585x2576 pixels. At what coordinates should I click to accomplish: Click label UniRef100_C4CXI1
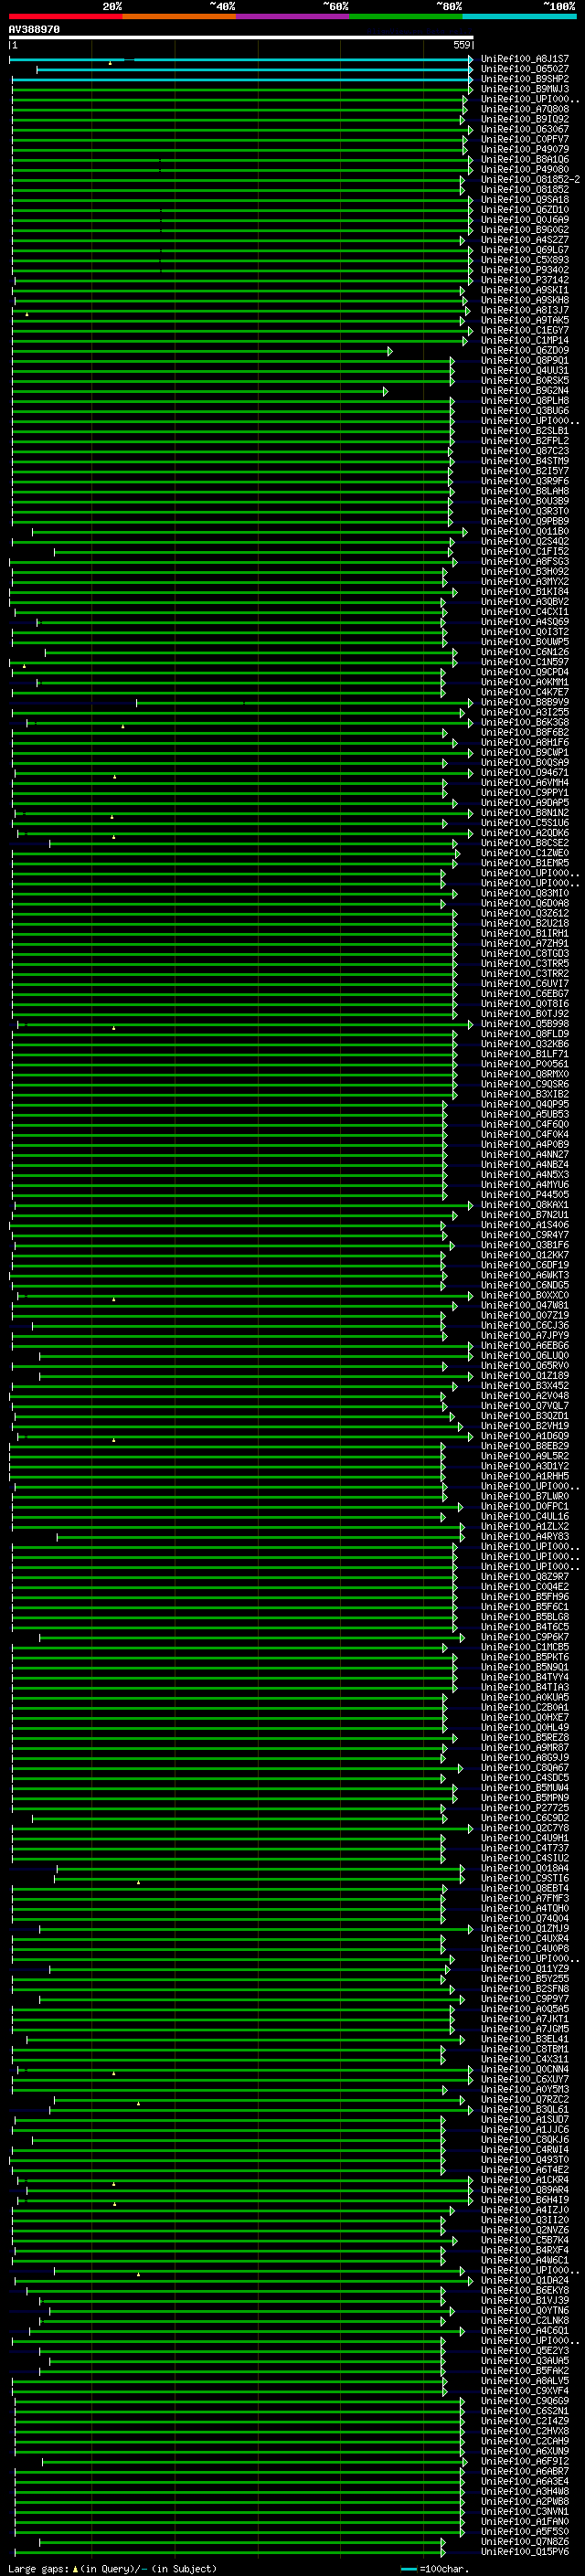coord(525,612)
